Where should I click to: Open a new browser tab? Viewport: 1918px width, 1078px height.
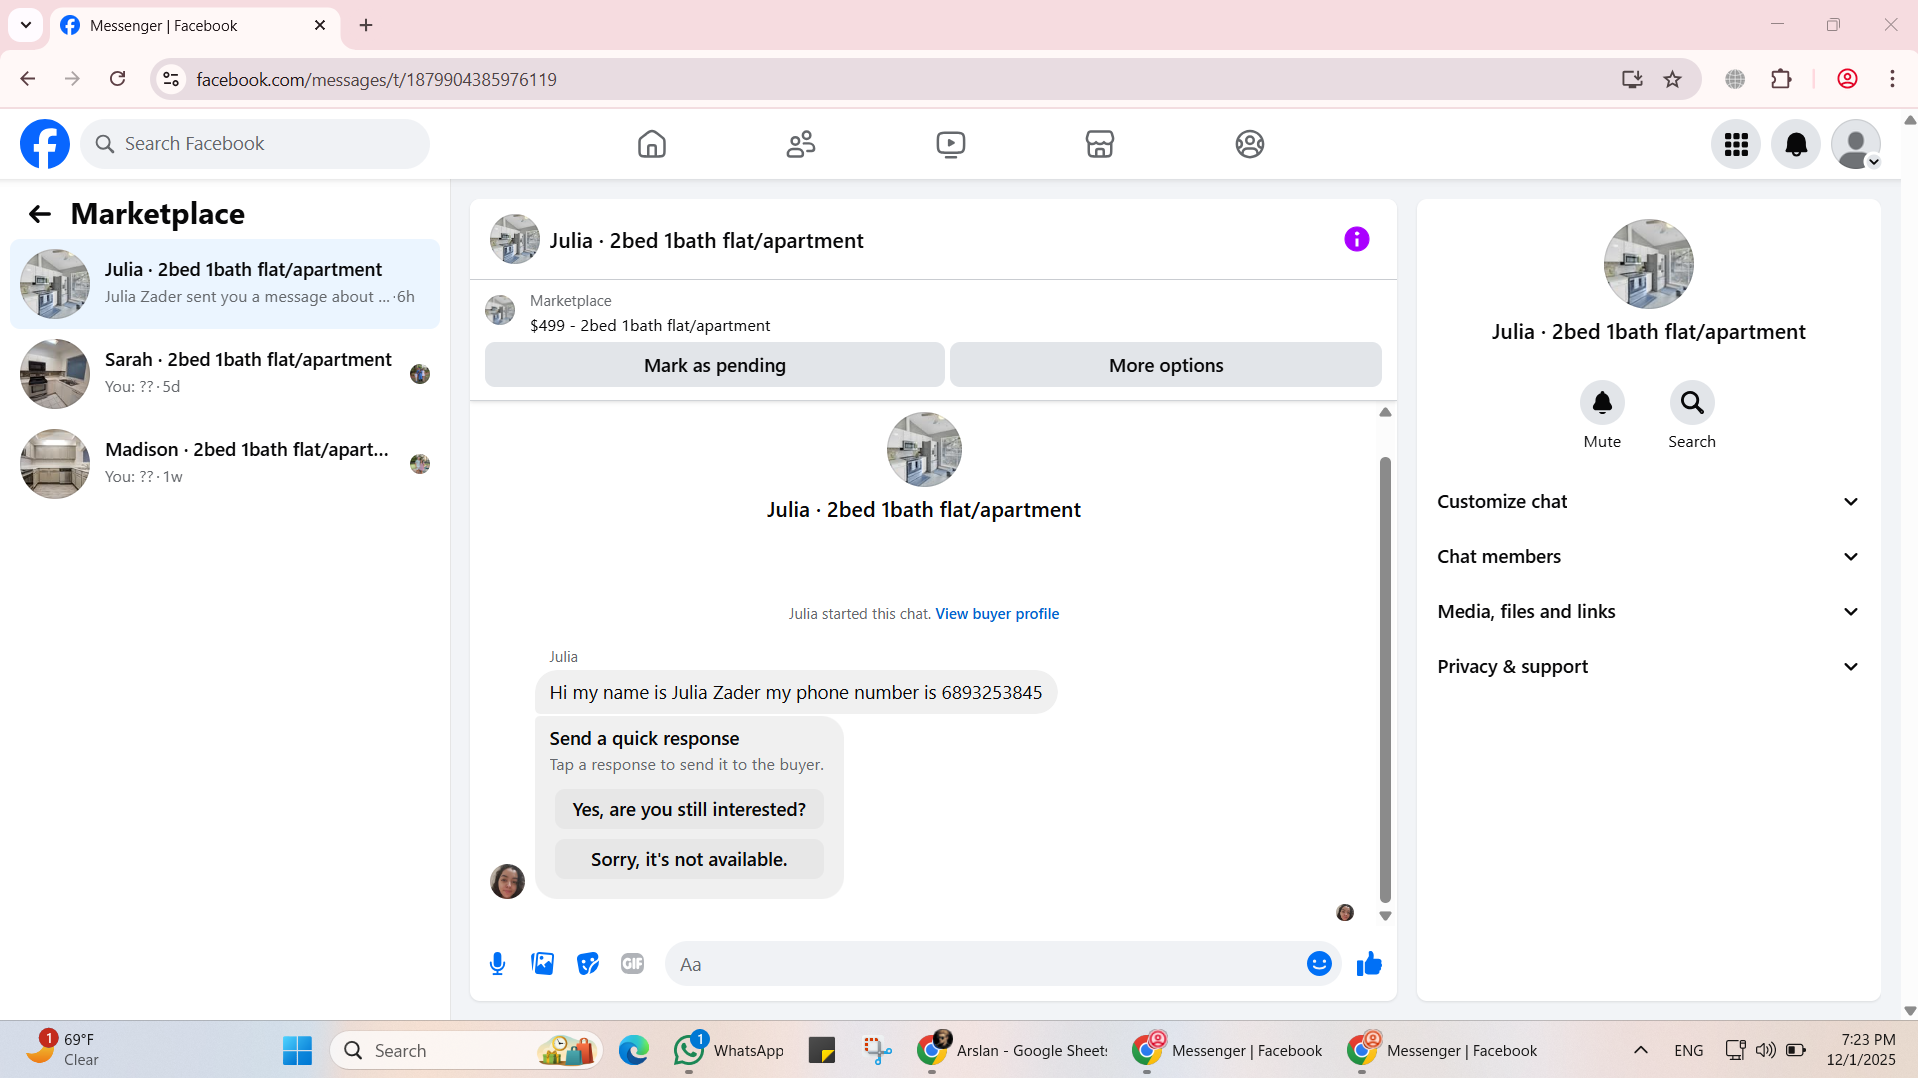point(366,25)
